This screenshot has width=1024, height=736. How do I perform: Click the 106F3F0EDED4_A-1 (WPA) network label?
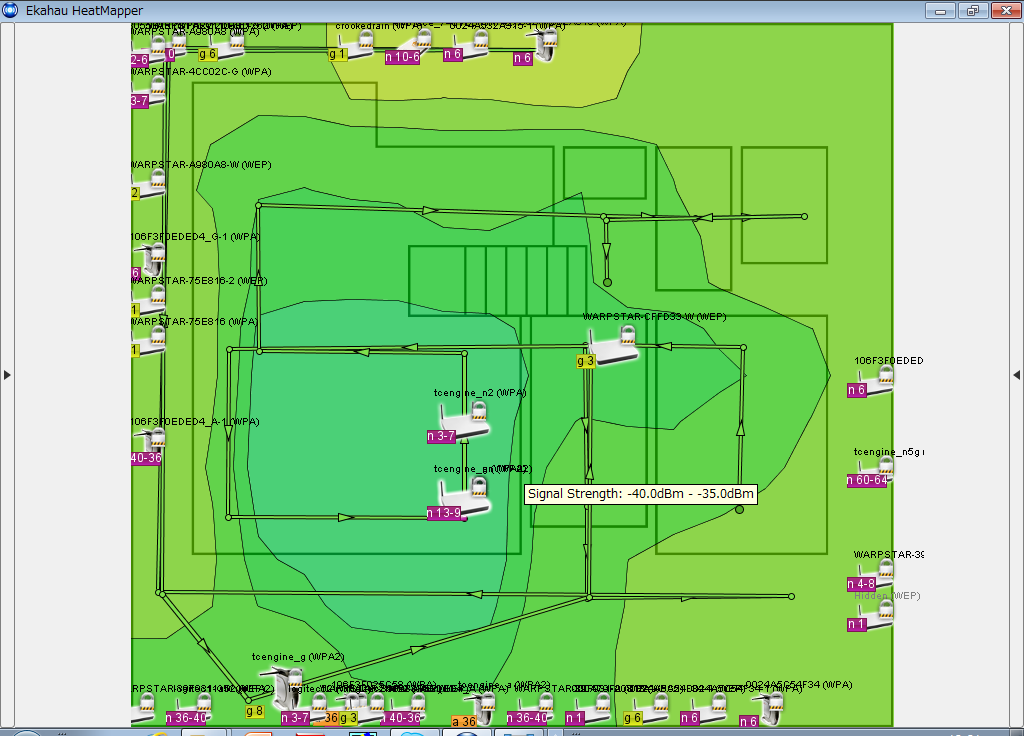pyautogui.click(x=195, y=422)
